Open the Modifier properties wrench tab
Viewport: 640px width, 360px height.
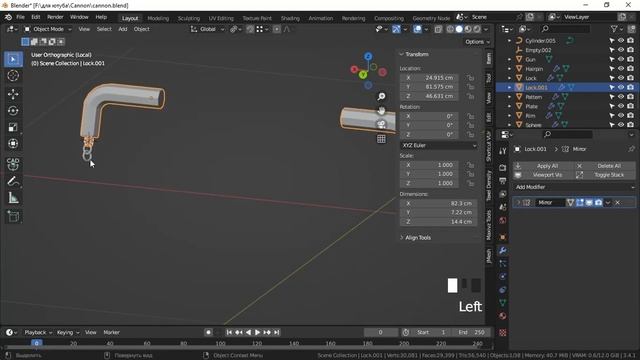coord(503,250)
